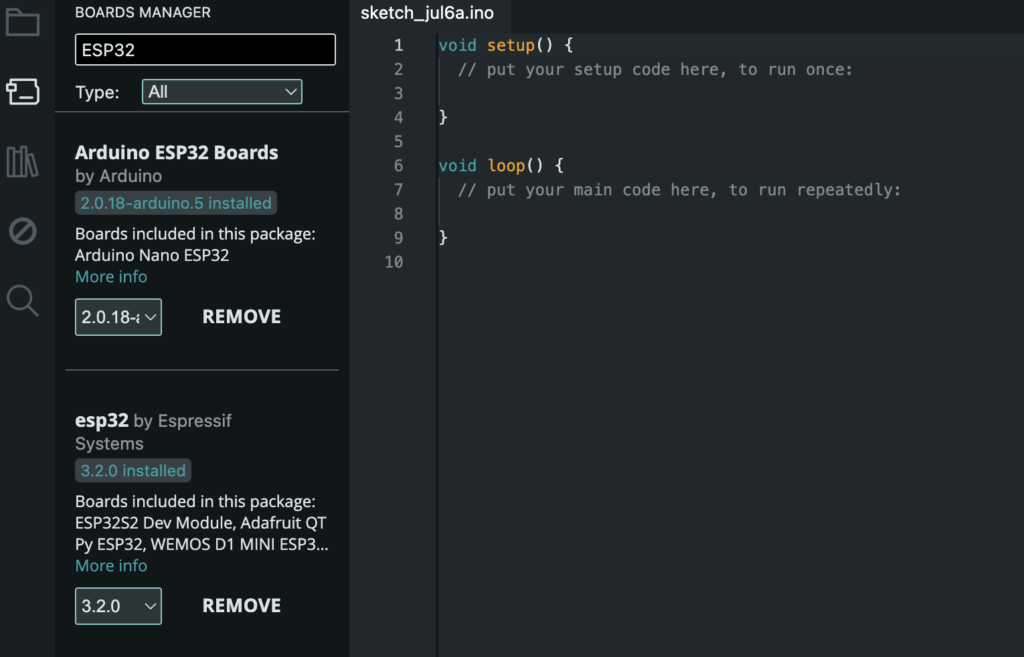
Task: Open the Type filter dropdown showing All
Action: tap(222, 92)
